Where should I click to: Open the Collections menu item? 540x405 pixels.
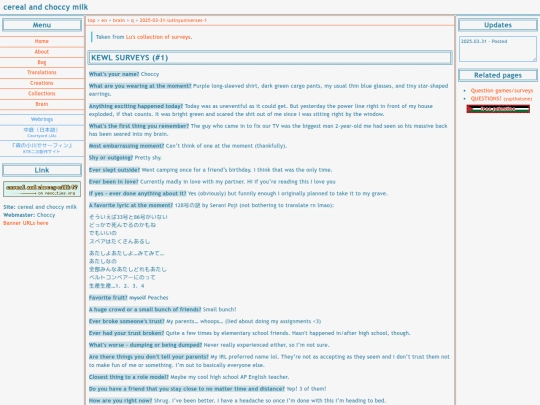(x=42, y=93)
